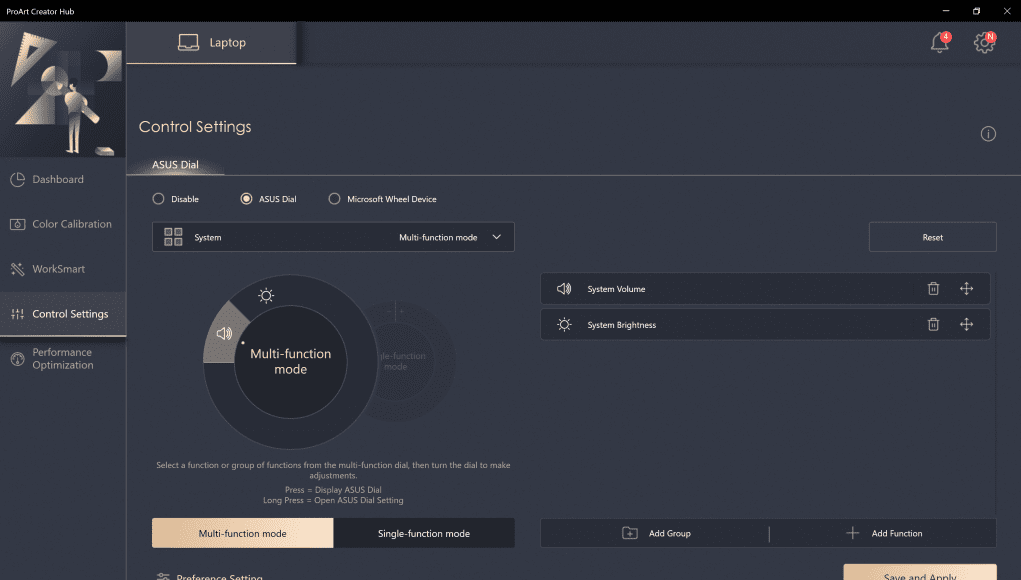Click the System Brightness row label

pyautogui.click(x=621, y=325)
